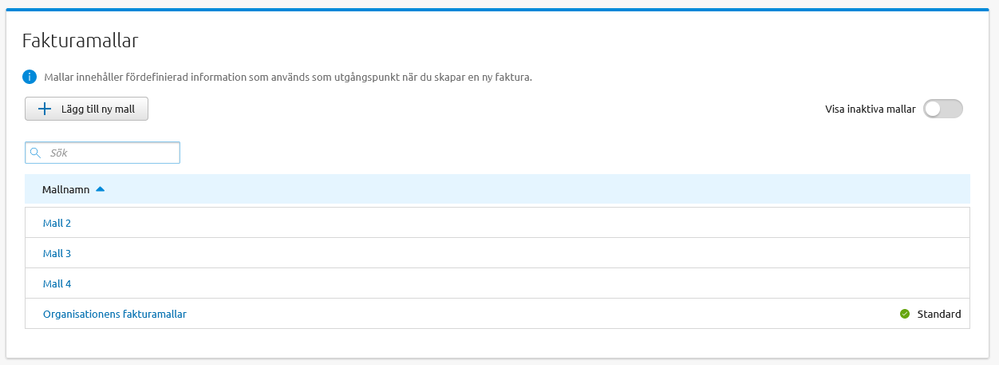Click the Standard label text

coord(939,314)
